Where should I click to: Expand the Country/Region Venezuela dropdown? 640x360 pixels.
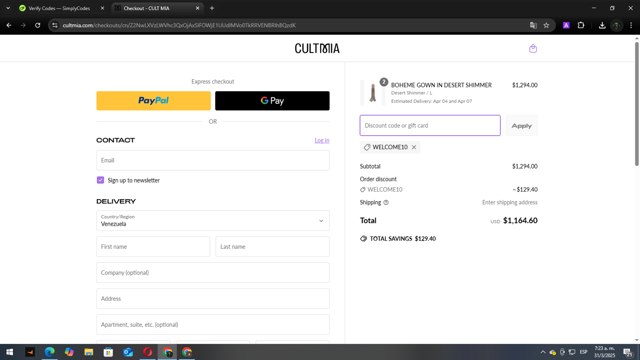coord(213,220)
